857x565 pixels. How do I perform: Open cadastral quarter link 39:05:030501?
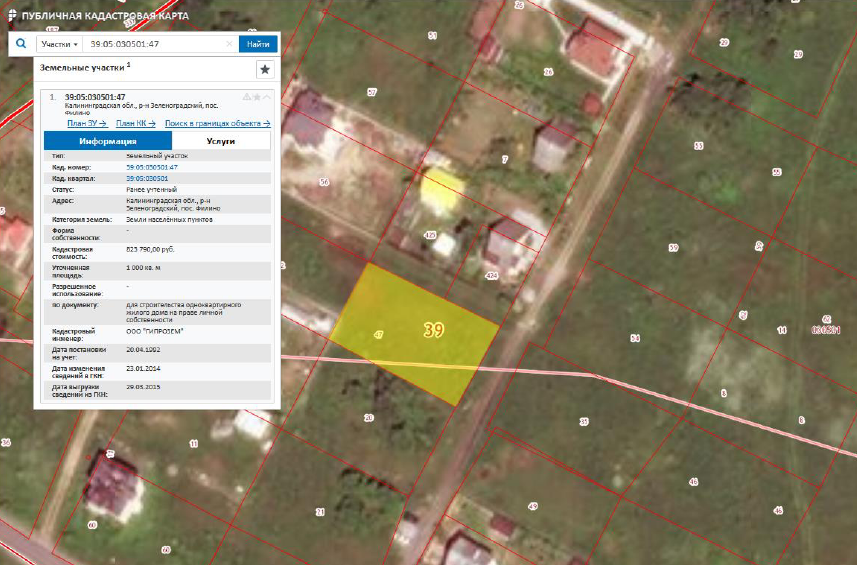pyautogui.click(x=146, y=178)
